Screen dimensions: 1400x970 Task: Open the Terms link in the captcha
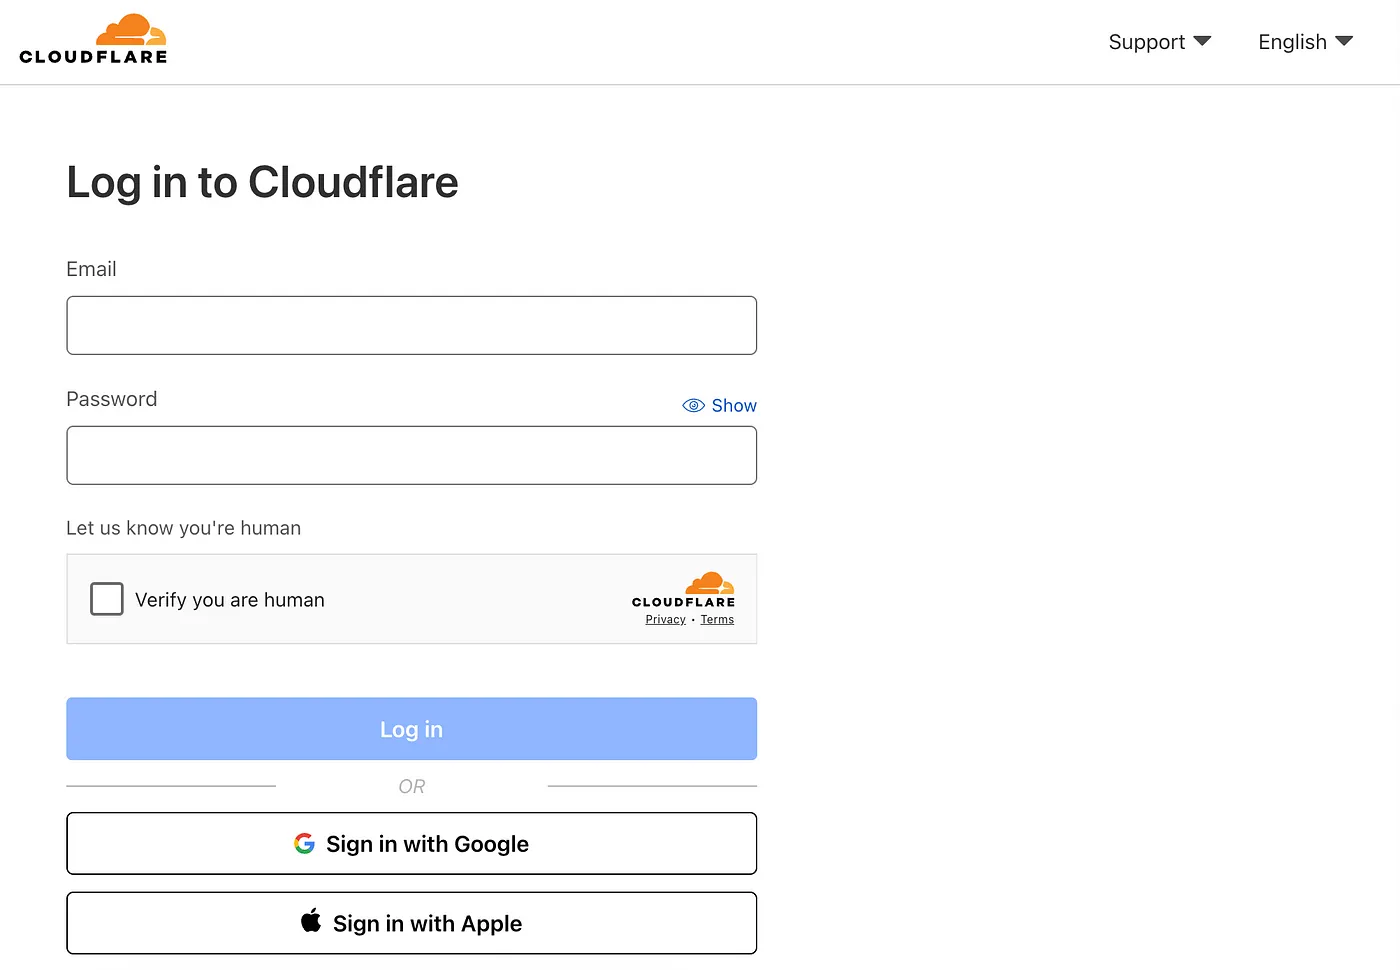click(717, 620)
